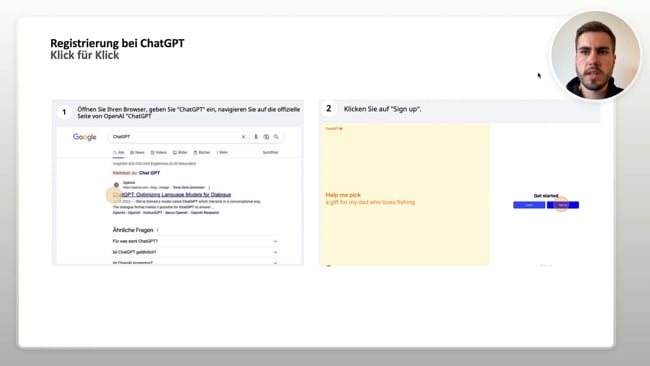650x366 pixels.
Task: Switch to the Videos search tab
Action: (158, 153)
